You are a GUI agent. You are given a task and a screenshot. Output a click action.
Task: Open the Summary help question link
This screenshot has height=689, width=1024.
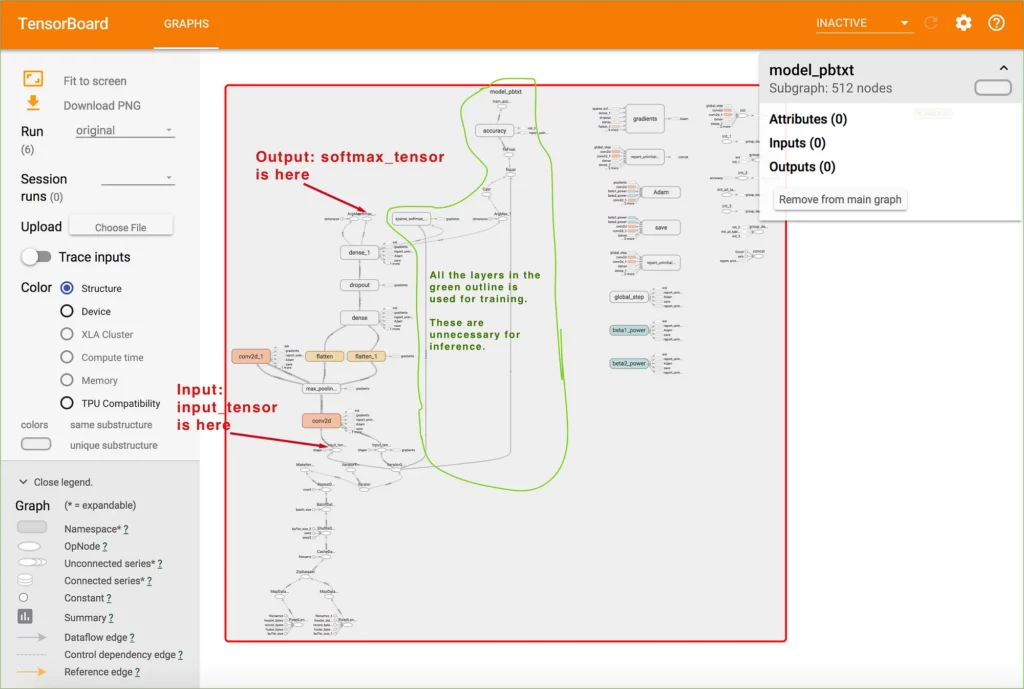tap(110, 618)
